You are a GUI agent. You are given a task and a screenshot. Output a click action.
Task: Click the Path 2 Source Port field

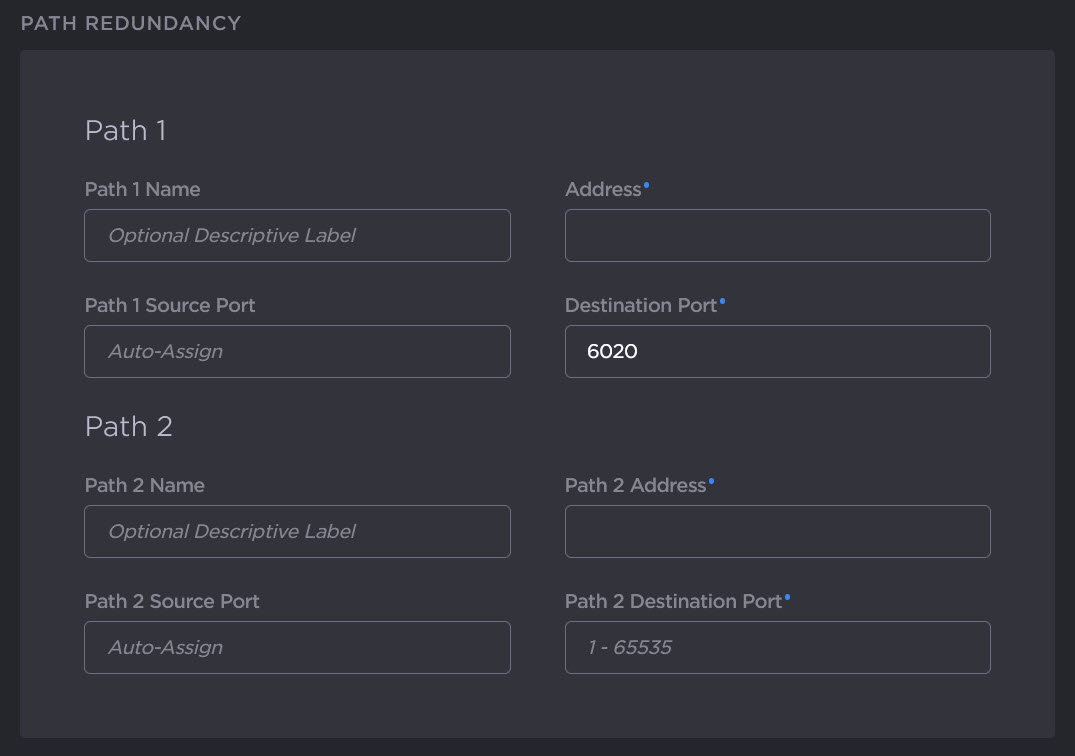click(x=297, y=647)
